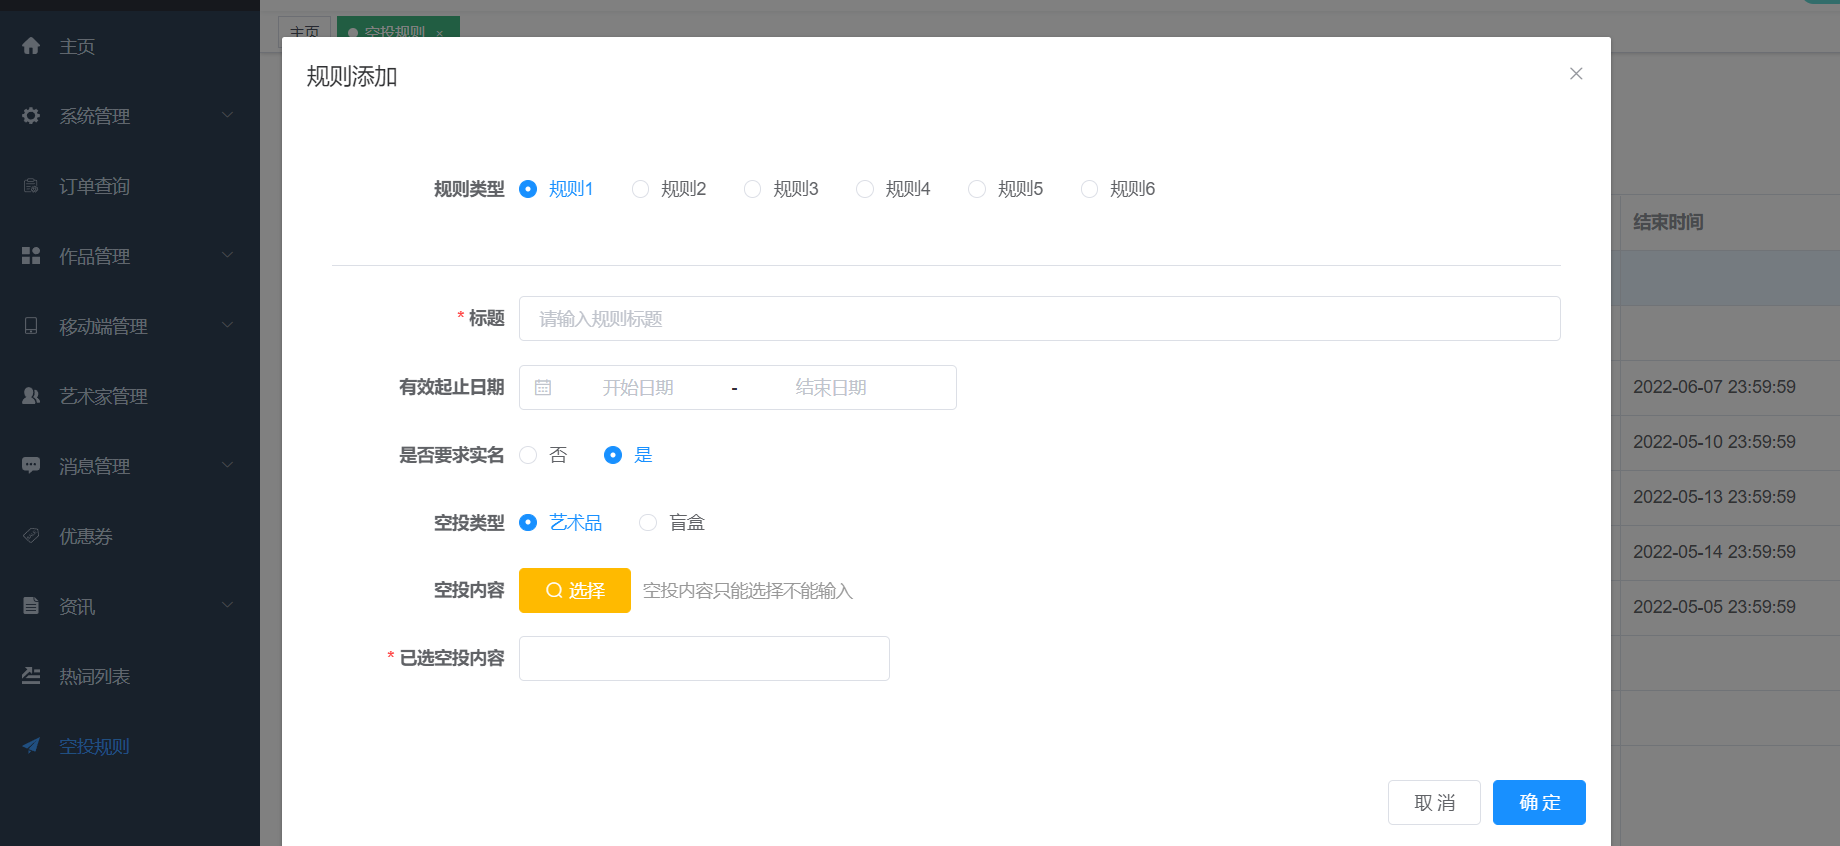Click the 已选空投内容 input box
Screen dimensions: 1840x846
coord(704,659)
